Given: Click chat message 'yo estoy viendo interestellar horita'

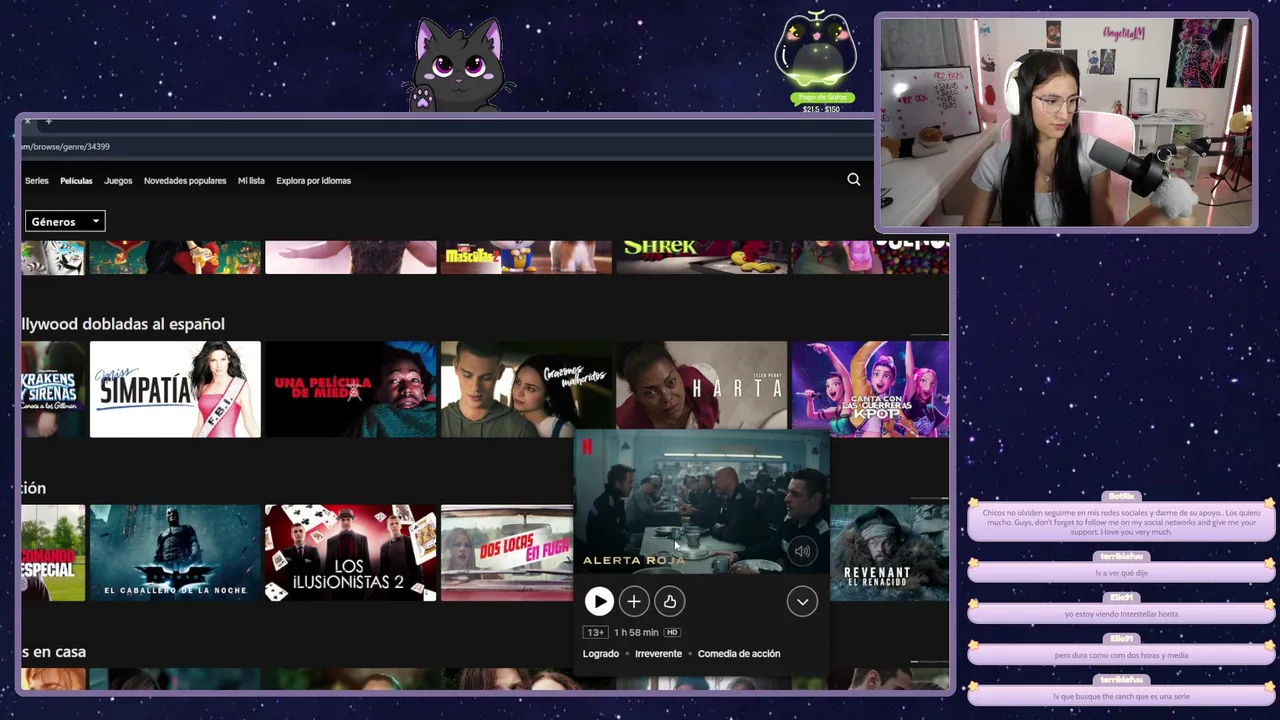Looking at the screenshot, I should click(1121, 614).
